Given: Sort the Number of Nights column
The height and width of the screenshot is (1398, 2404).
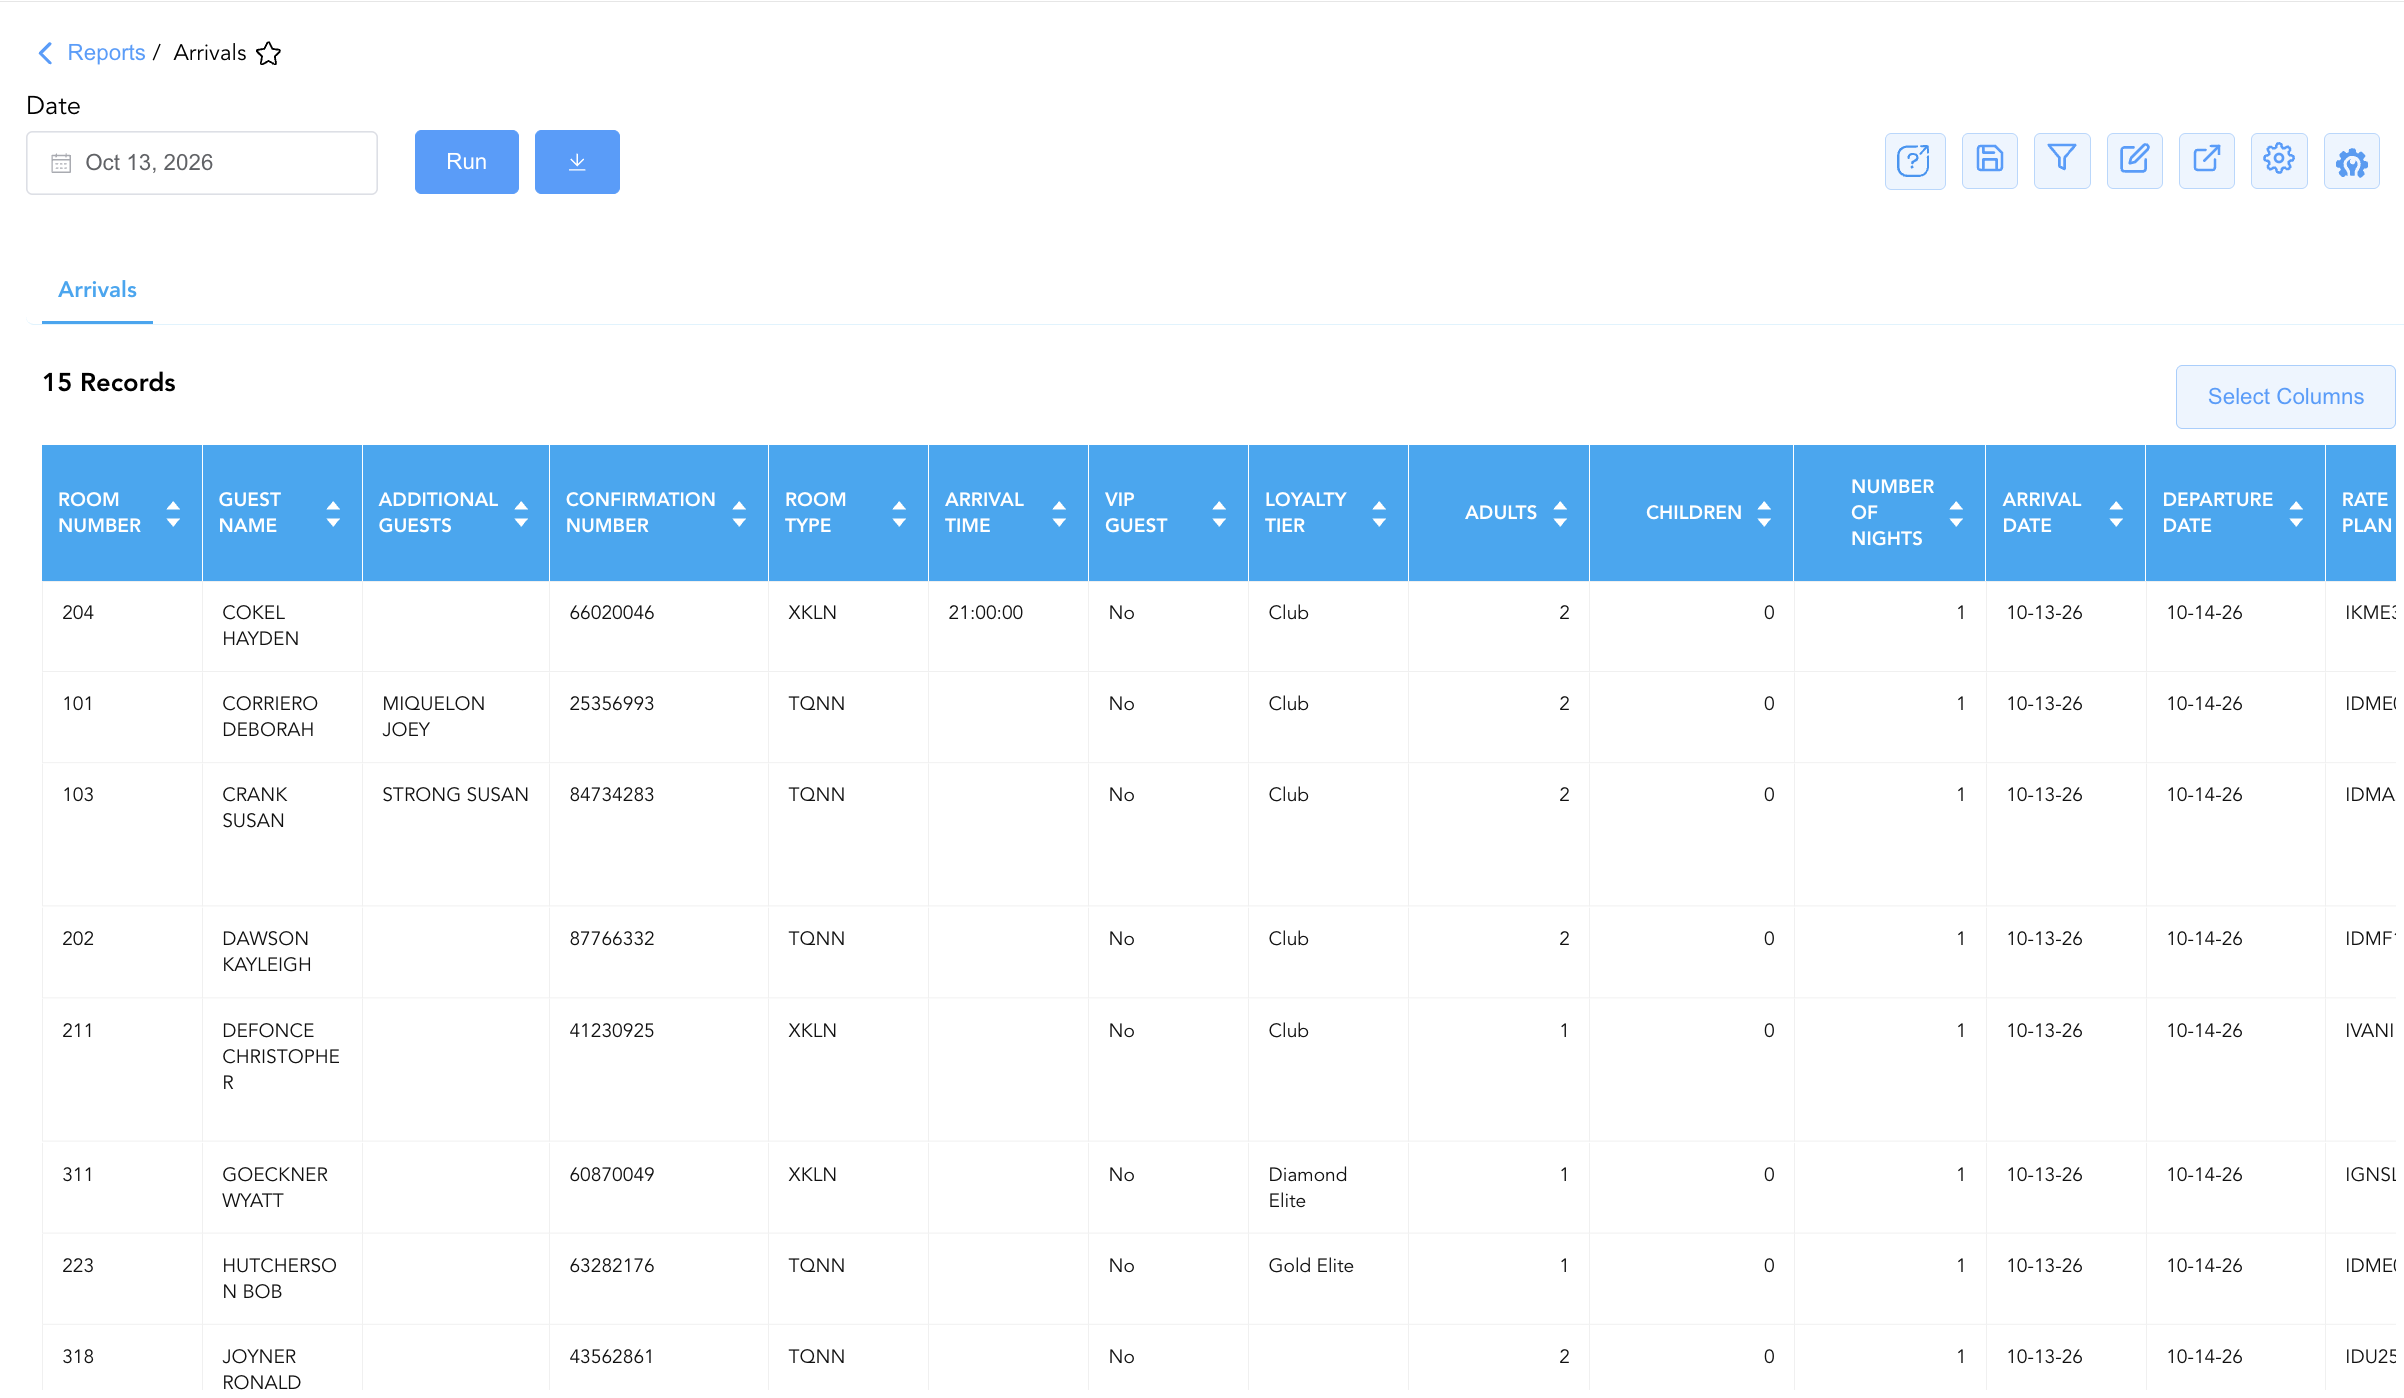Looking at the screenshot, I should 1956,513.
